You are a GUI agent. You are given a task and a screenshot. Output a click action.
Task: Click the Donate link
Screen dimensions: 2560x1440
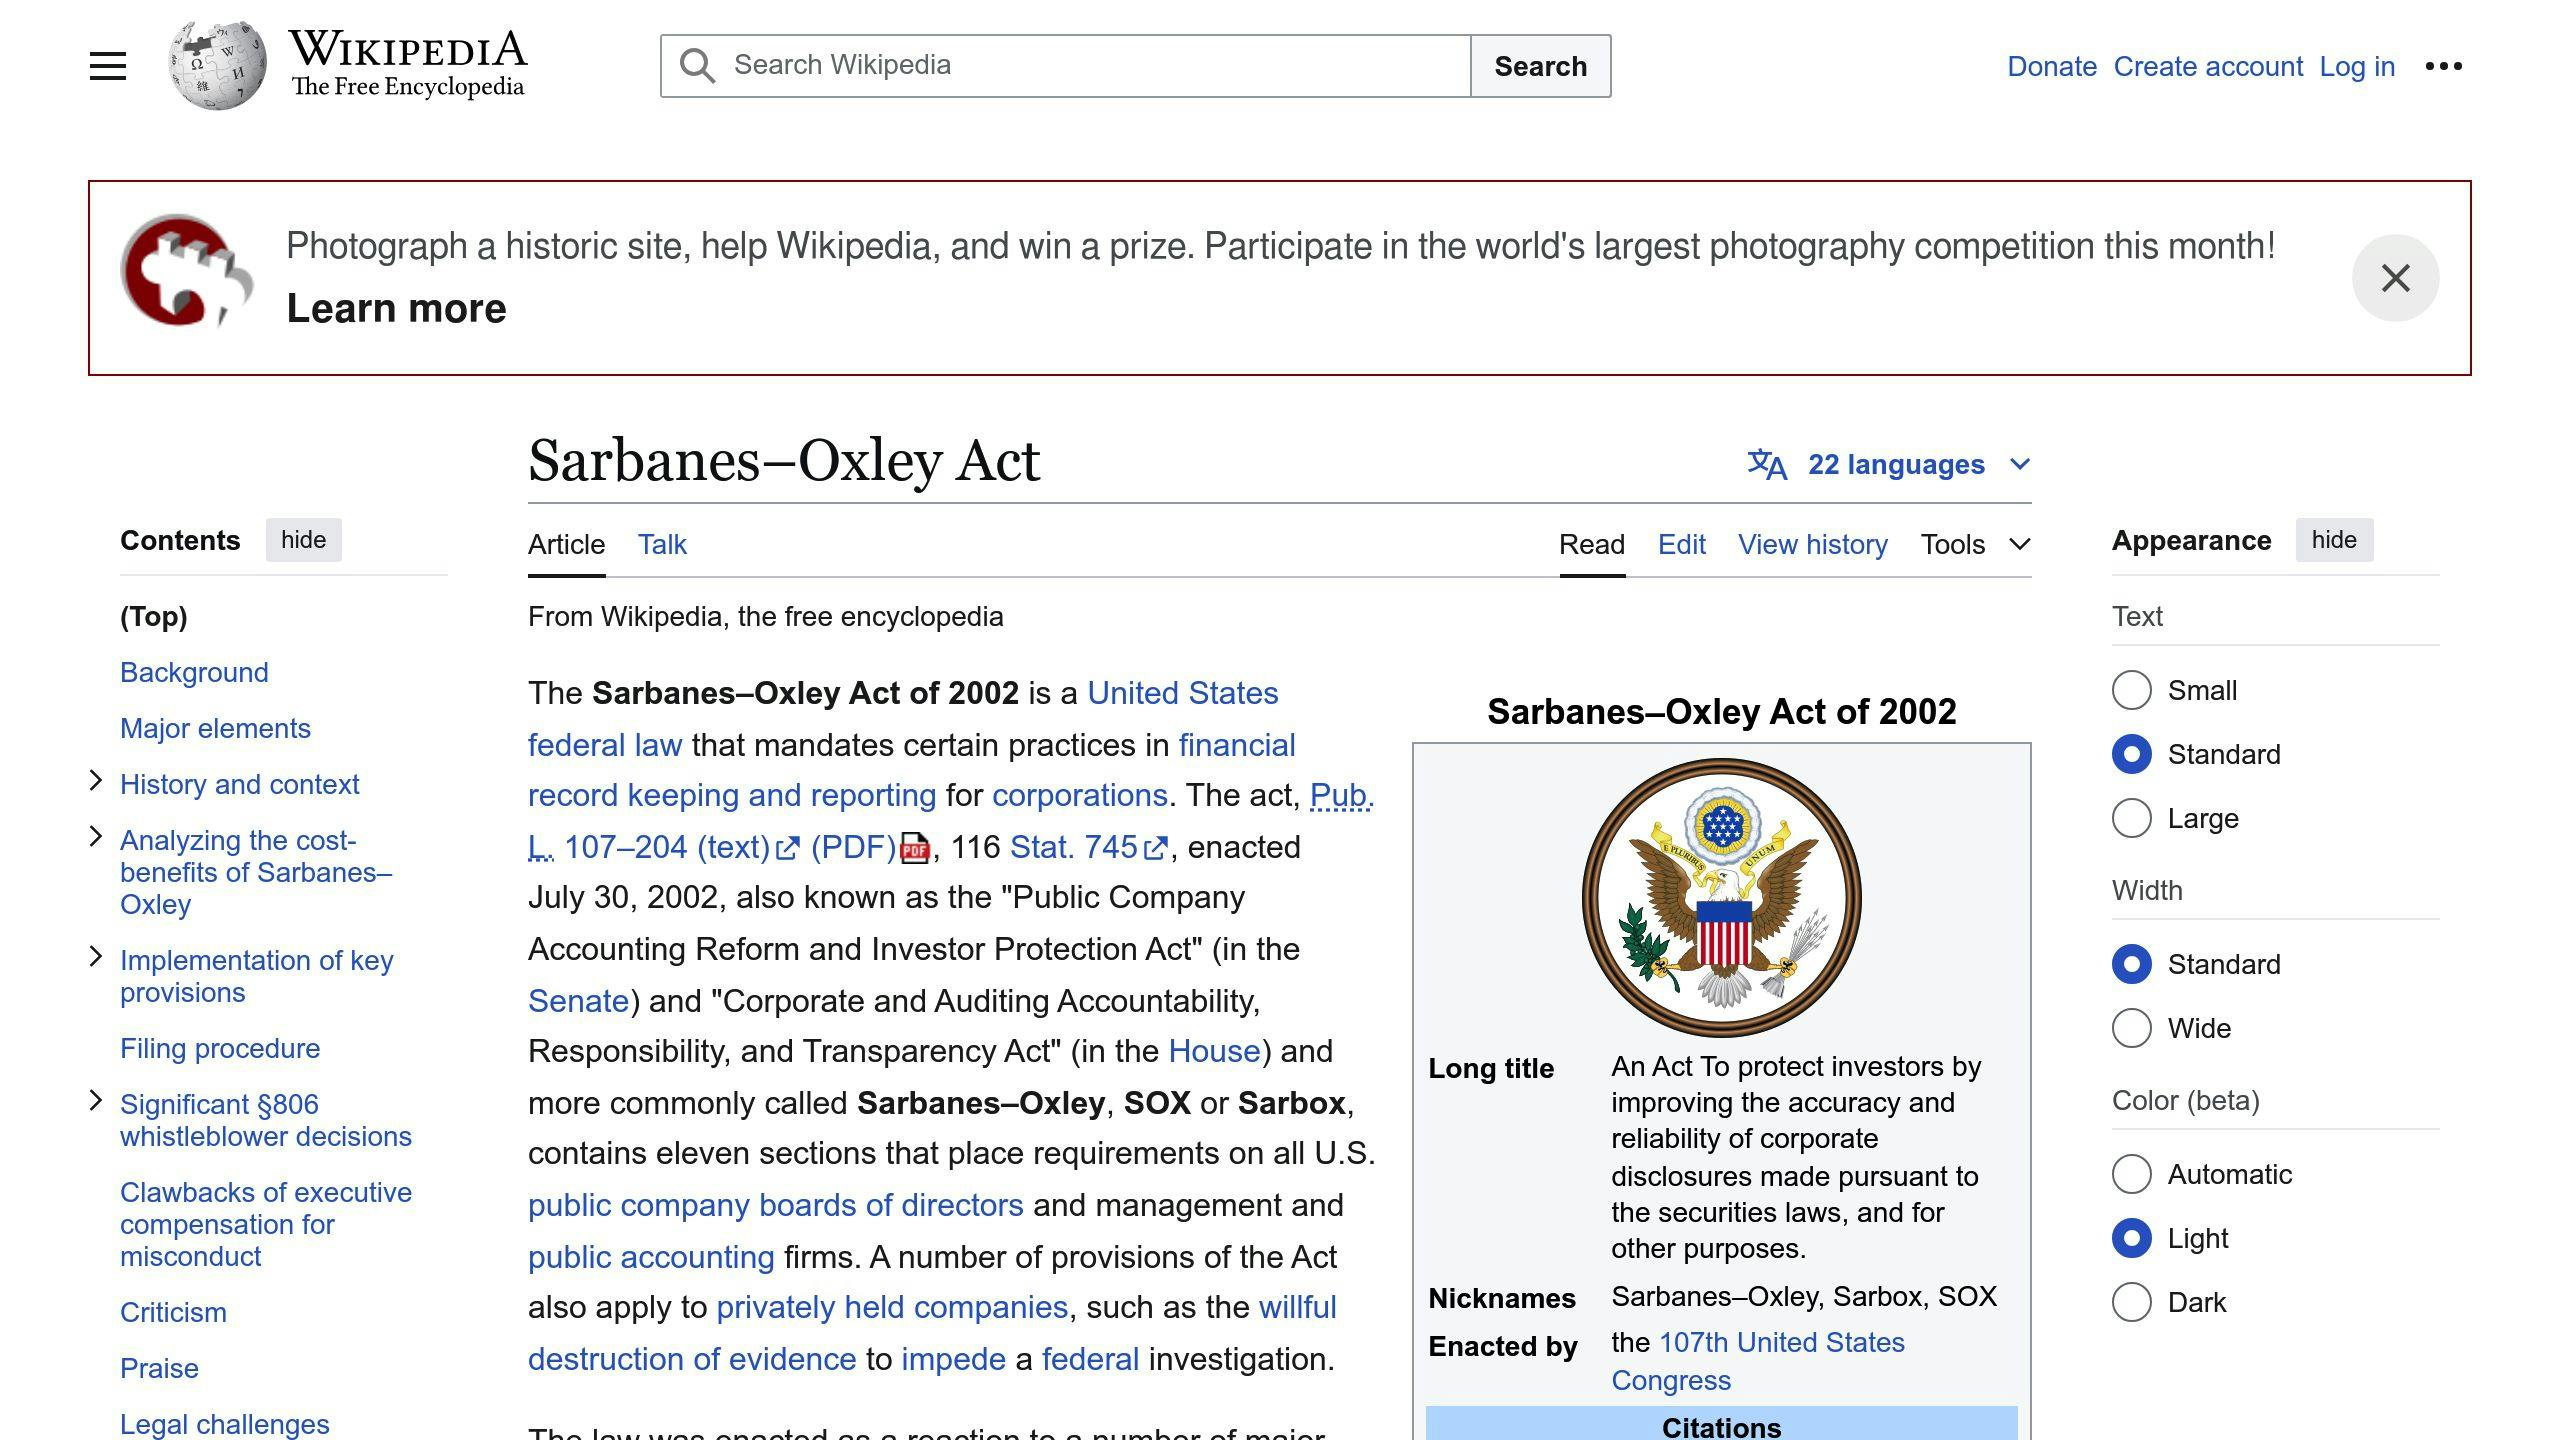point(2052,66)
